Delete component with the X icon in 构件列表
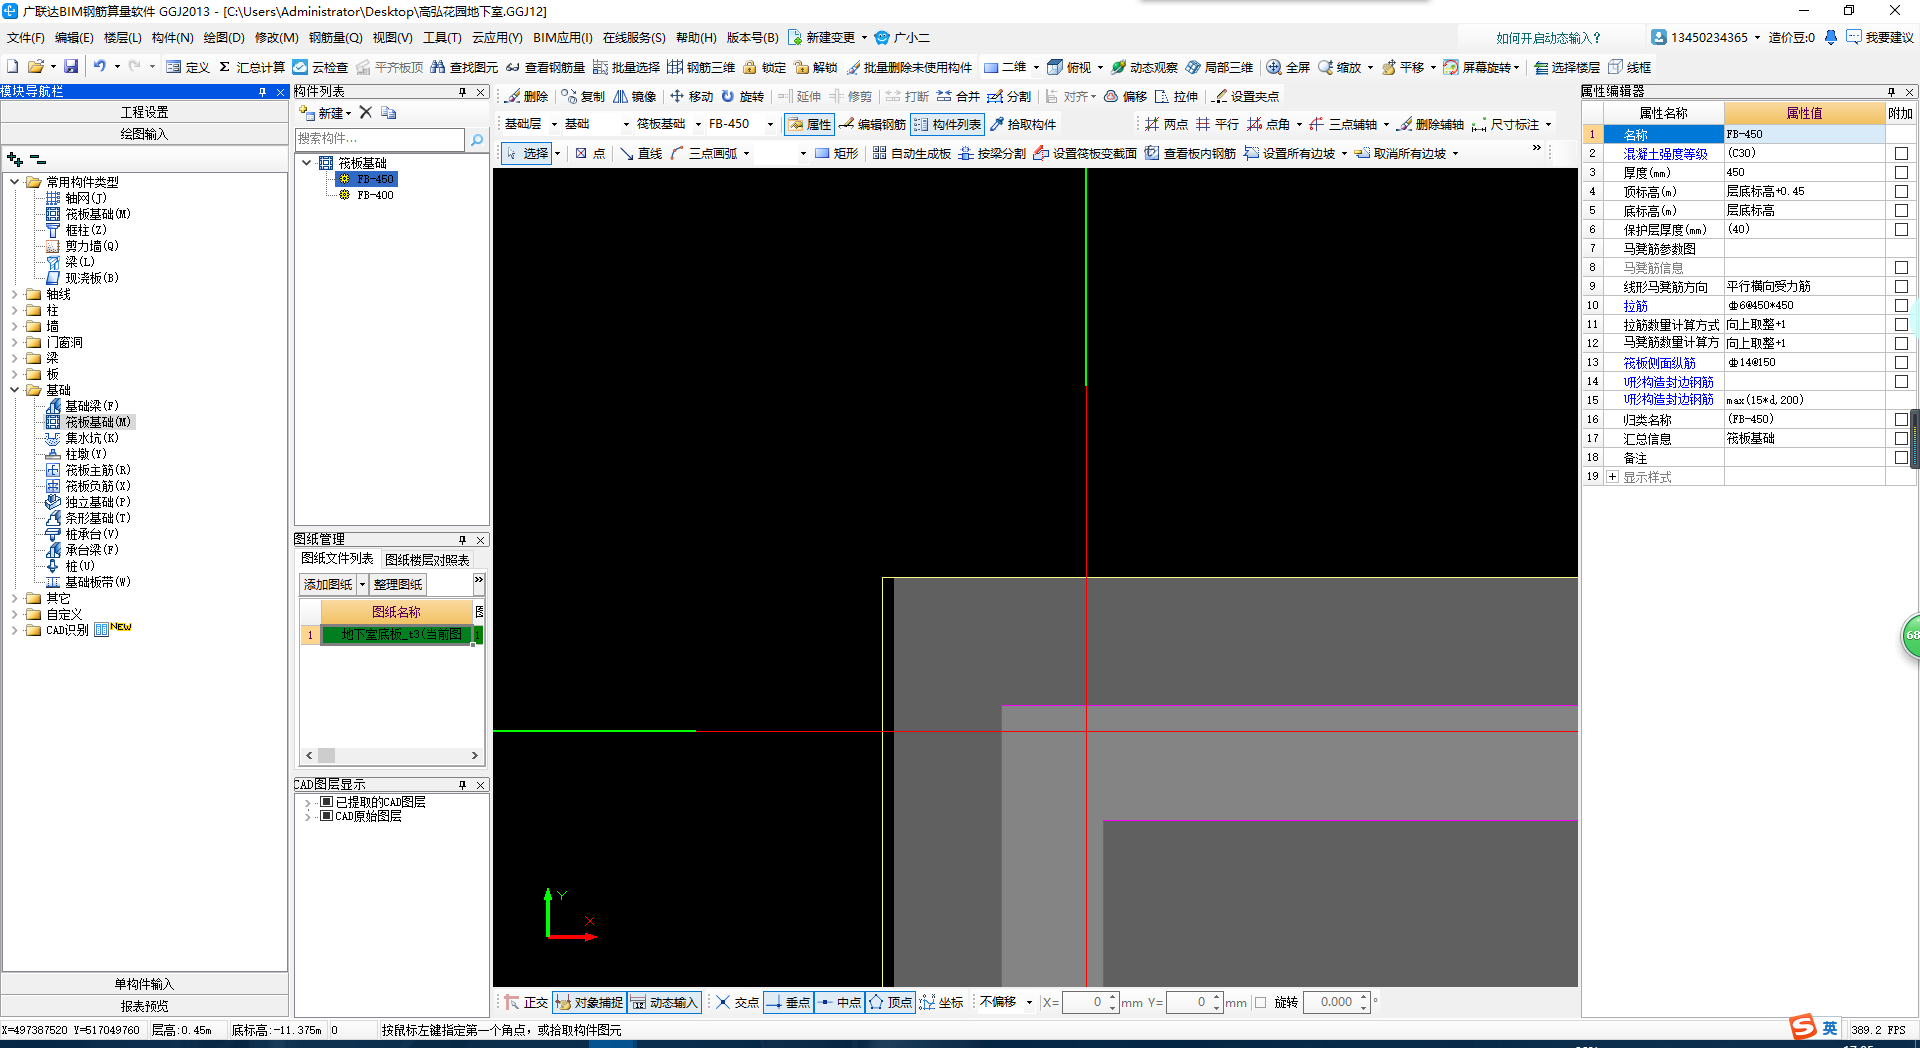The height and width of the screenshot is (1048, 1920). click(366, 113)
